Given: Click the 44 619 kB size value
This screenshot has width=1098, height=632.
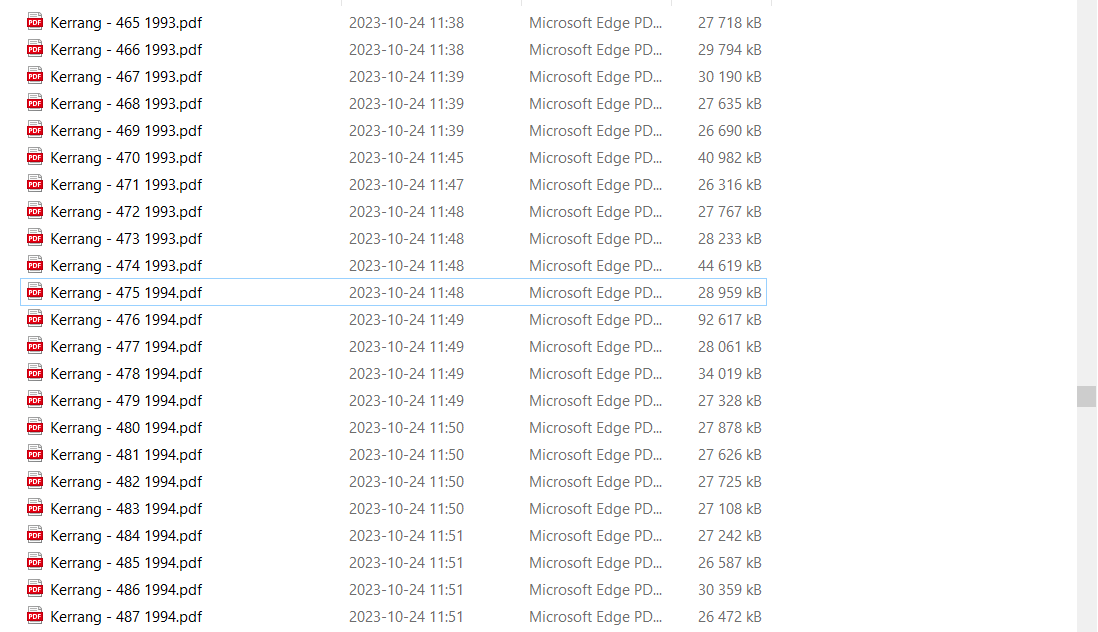Looking at the screenshot, I should [729, 265].
